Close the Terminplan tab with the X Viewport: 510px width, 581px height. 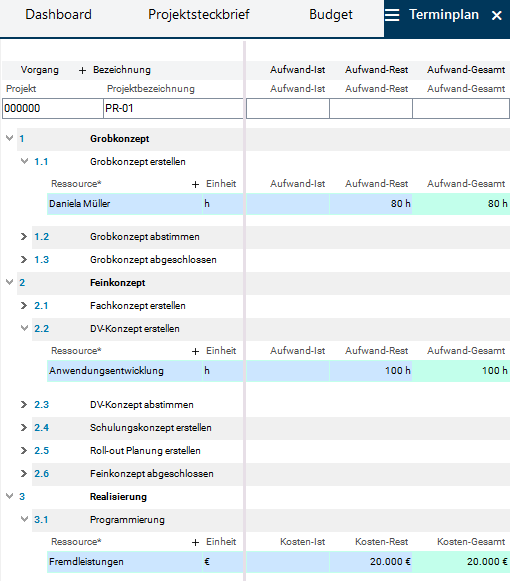496,15
